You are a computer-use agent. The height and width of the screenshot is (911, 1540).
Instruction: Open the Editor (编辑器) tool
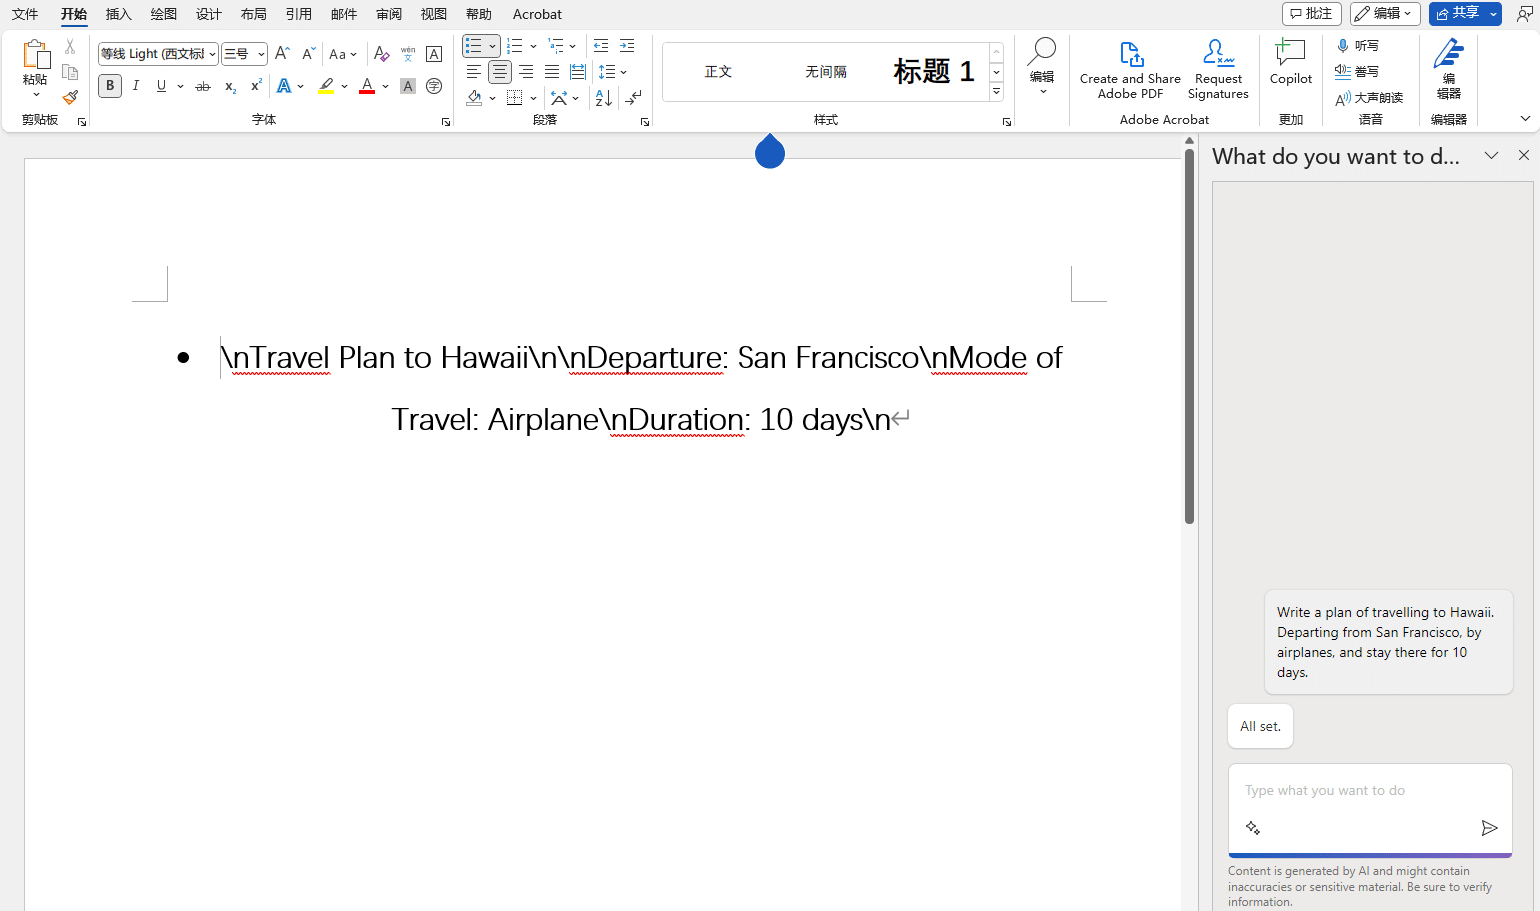[x=1449, y=70]
